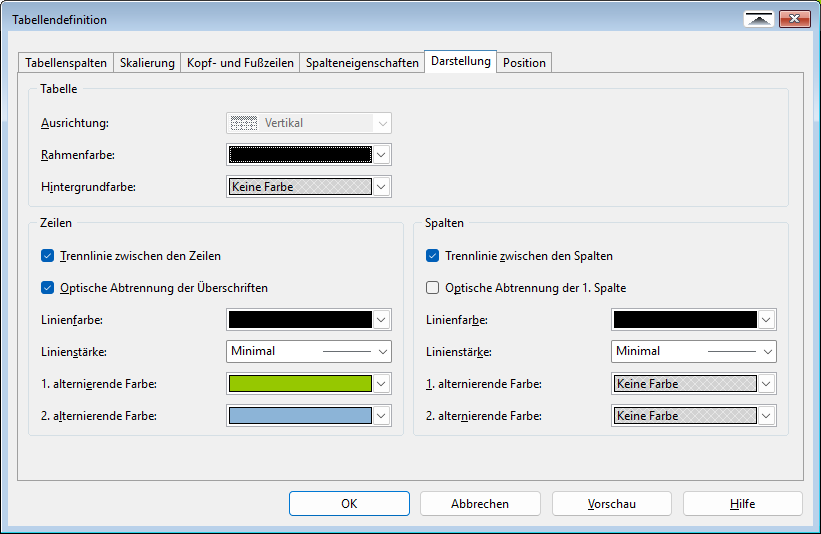Close the Tabellendefinition dialog window
Screen dimensions: 821x534
pos(794,19)
